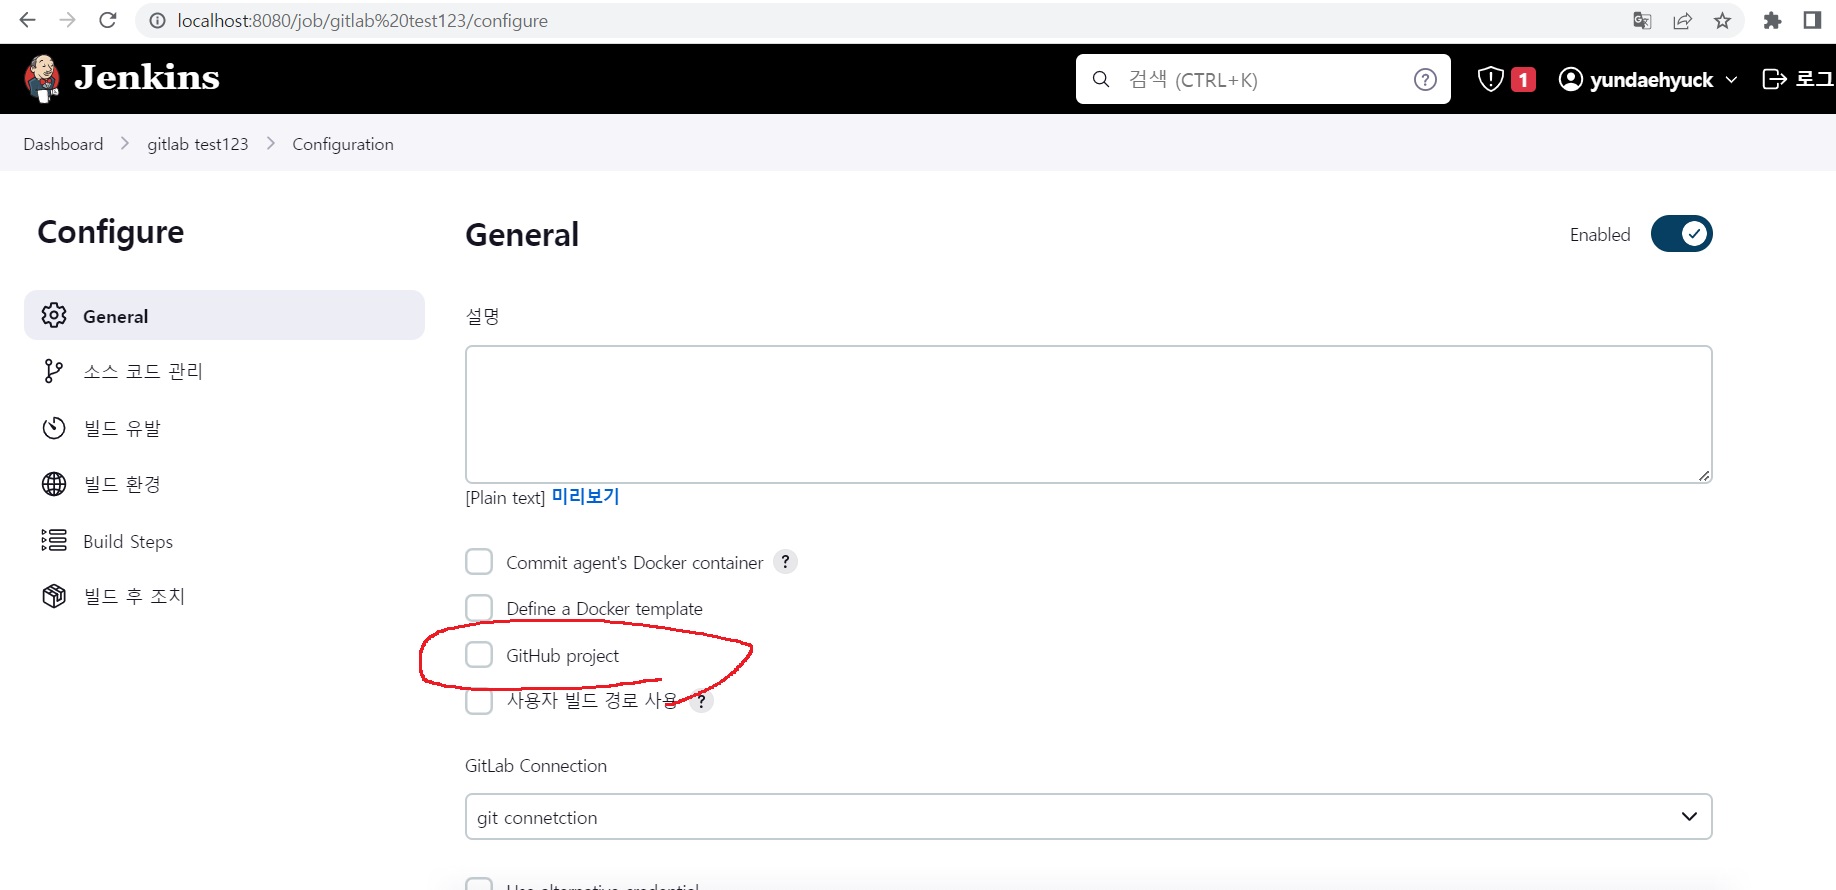The height and width of the screenshot is (890, 1836).
Task: Click the yundaehyuck user avatar icon
Action: pos(1571,79)
